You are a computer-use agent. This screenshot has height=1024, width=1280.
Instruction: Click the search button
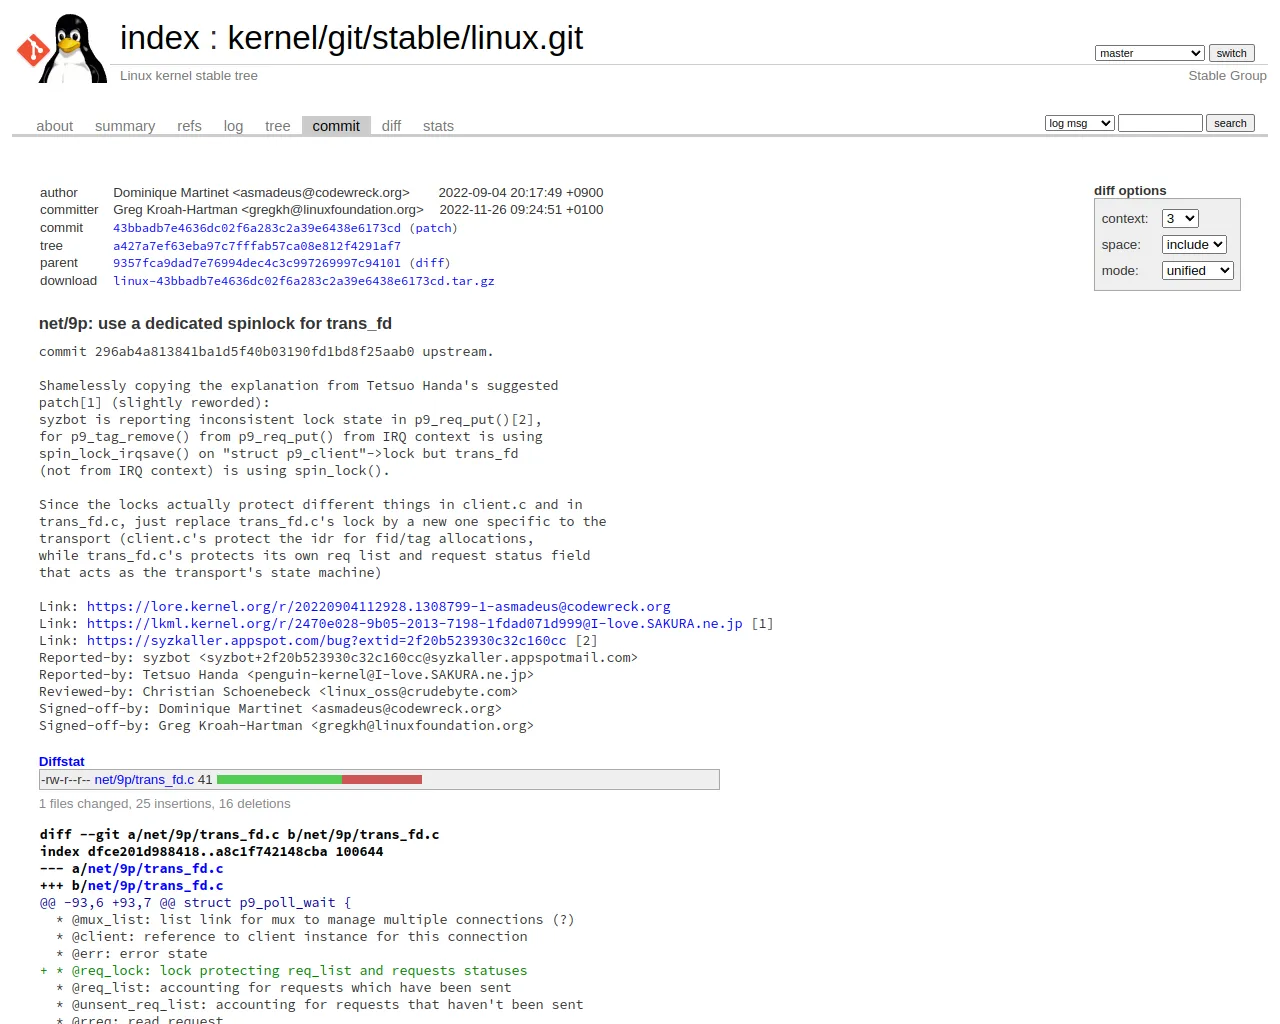click(1230, 123)
